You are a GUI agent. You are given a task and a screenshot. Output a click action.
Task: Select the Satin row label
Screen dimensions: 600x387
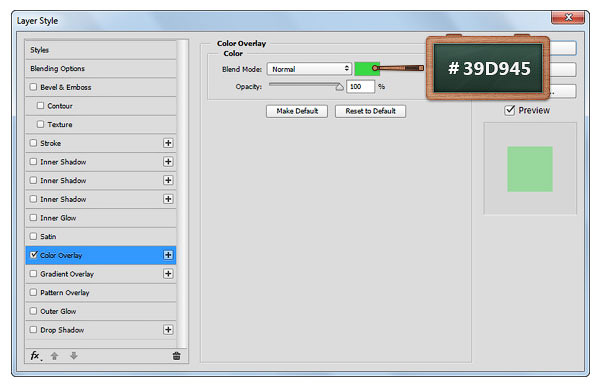click(x=48, y=237)
